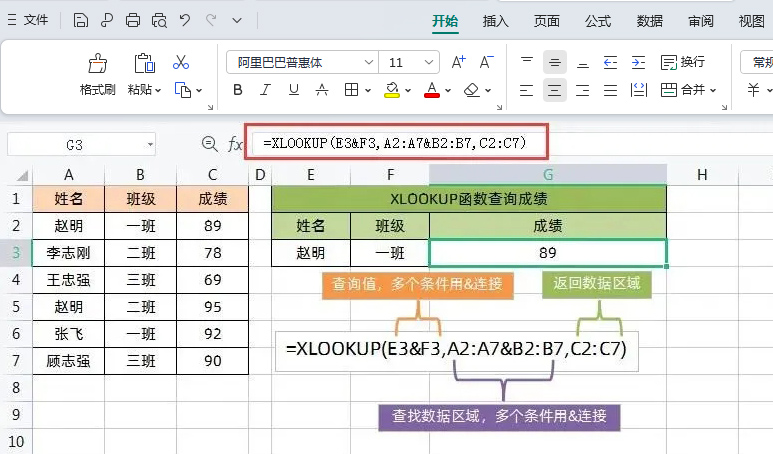Decrease font size with A- icon
The height and width of the screenshot is (454, 773).
(486, 62)
